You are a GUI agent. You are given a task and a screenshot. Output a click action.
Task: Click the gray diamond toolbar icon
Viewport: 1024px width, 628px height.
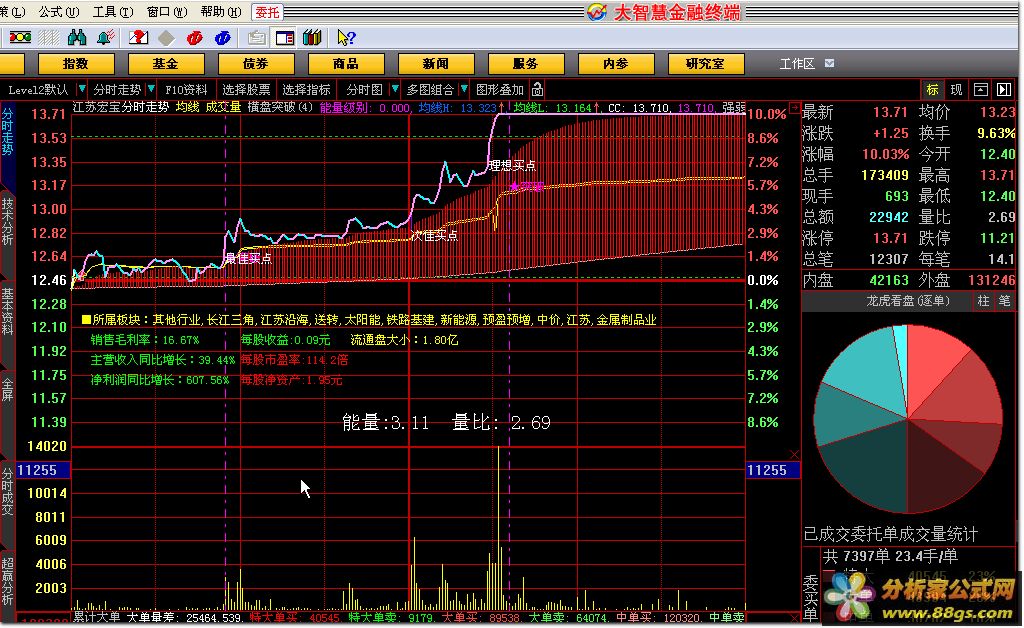pos(167,38)
